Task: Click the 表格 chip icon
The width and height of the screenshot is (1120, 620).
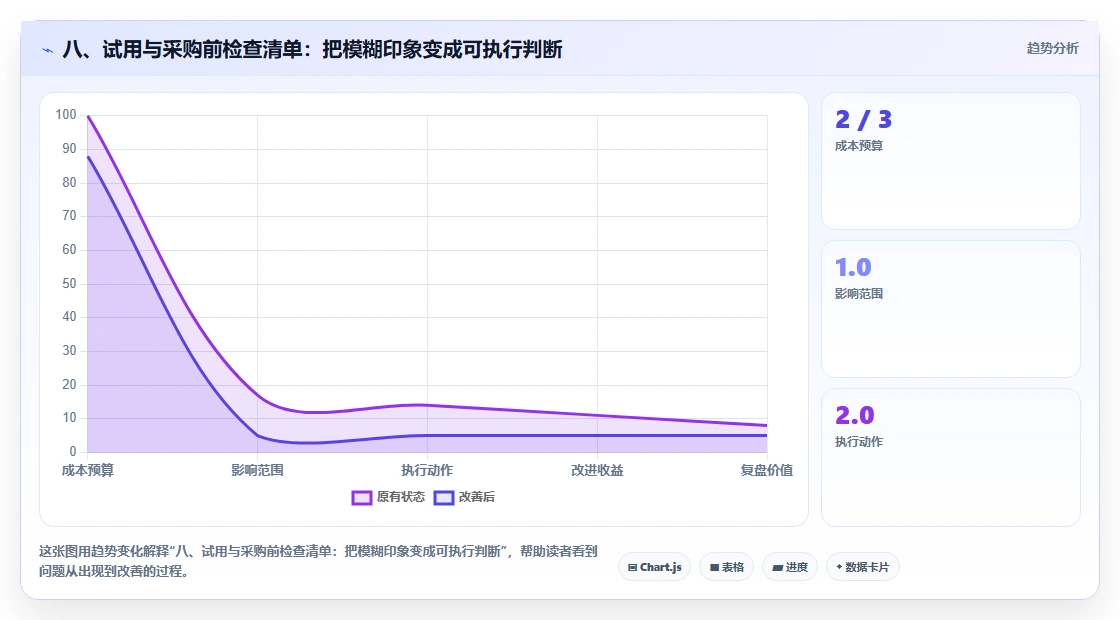Action: click(714, 568)
